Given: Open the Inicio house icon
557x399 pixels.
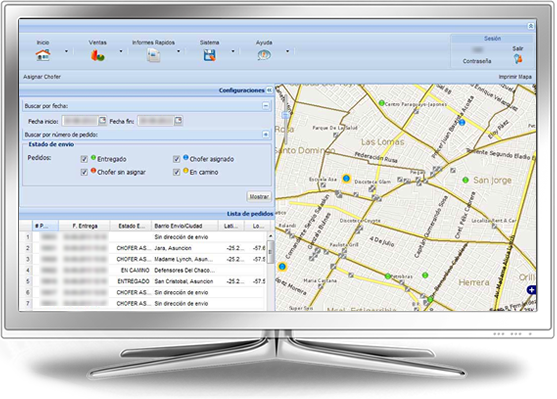Looking at the screenshot, I should [43, 55].
